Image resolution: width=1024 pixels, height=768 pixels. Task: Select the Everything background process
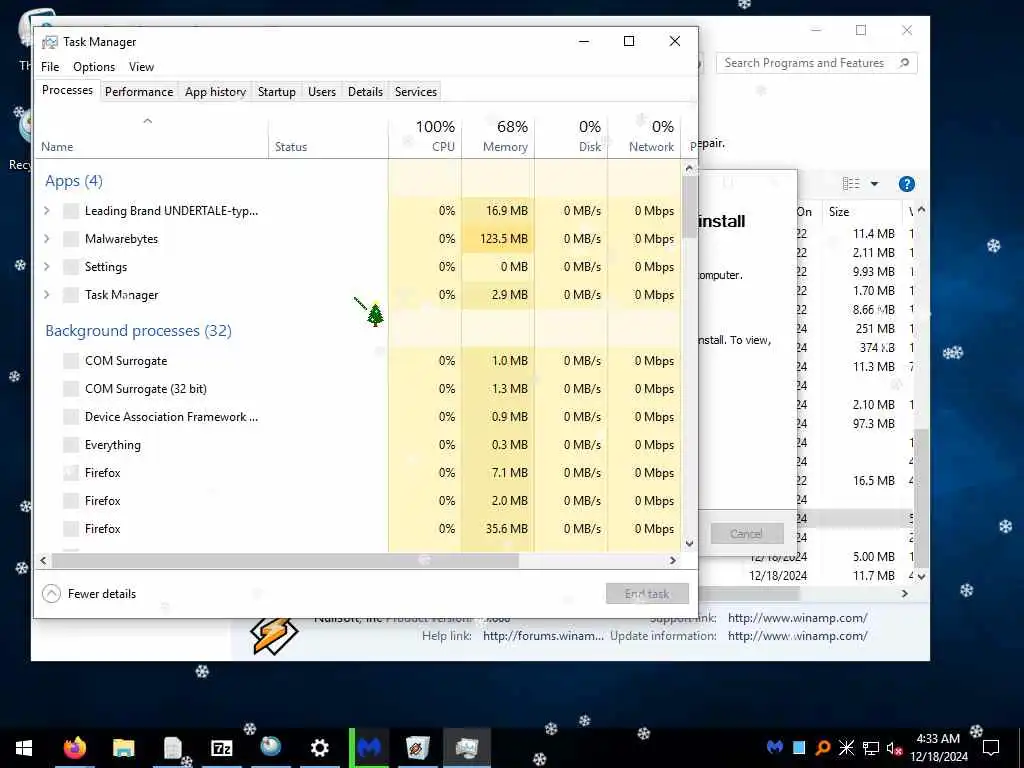click(358, 445)
